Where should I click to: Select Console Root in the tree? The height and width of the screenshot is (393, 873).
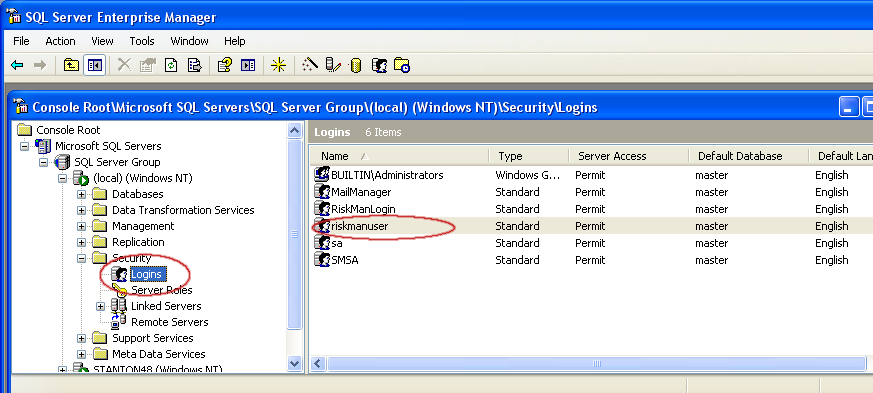pos(68,130)
